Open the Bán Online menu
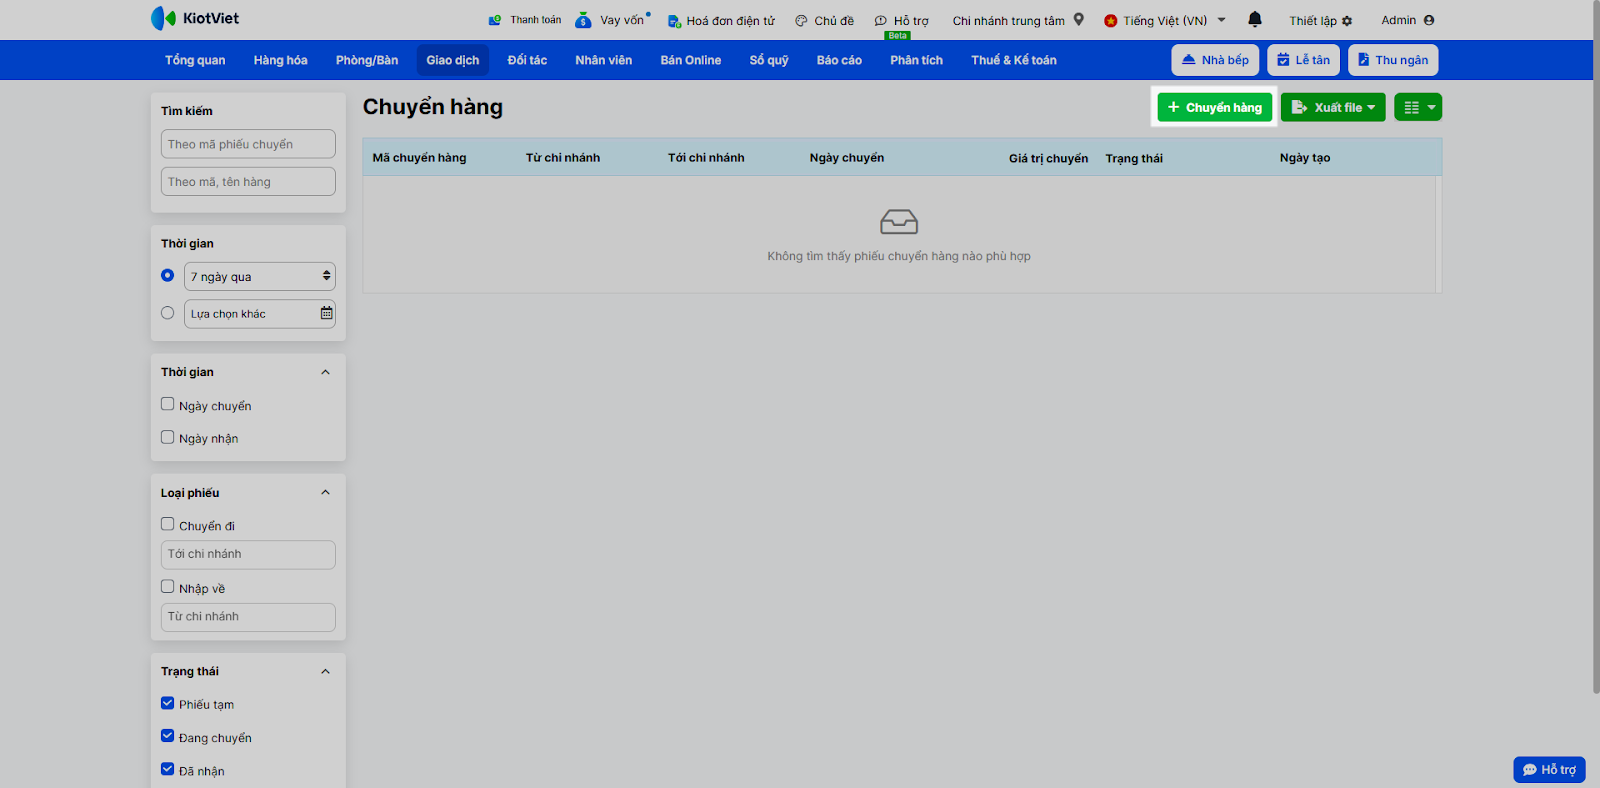This screenshot has height=788, width=1600. point(690,60)
